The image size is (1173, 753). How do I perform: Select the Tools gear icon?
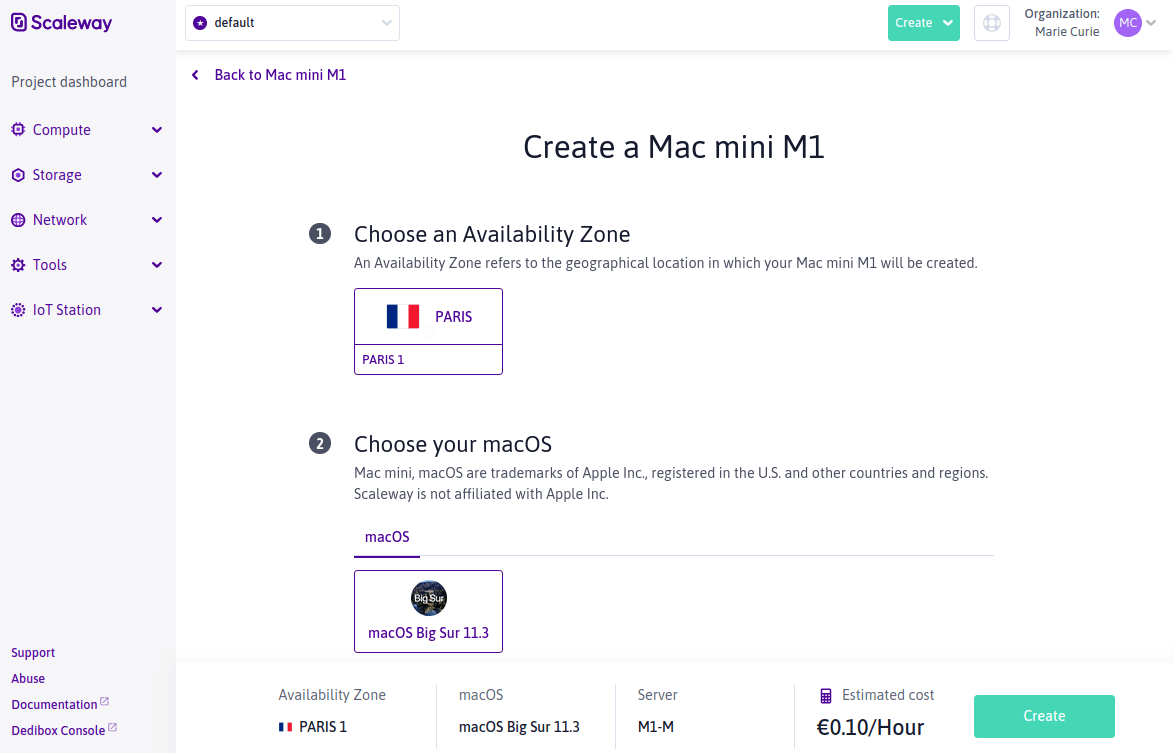17,264
